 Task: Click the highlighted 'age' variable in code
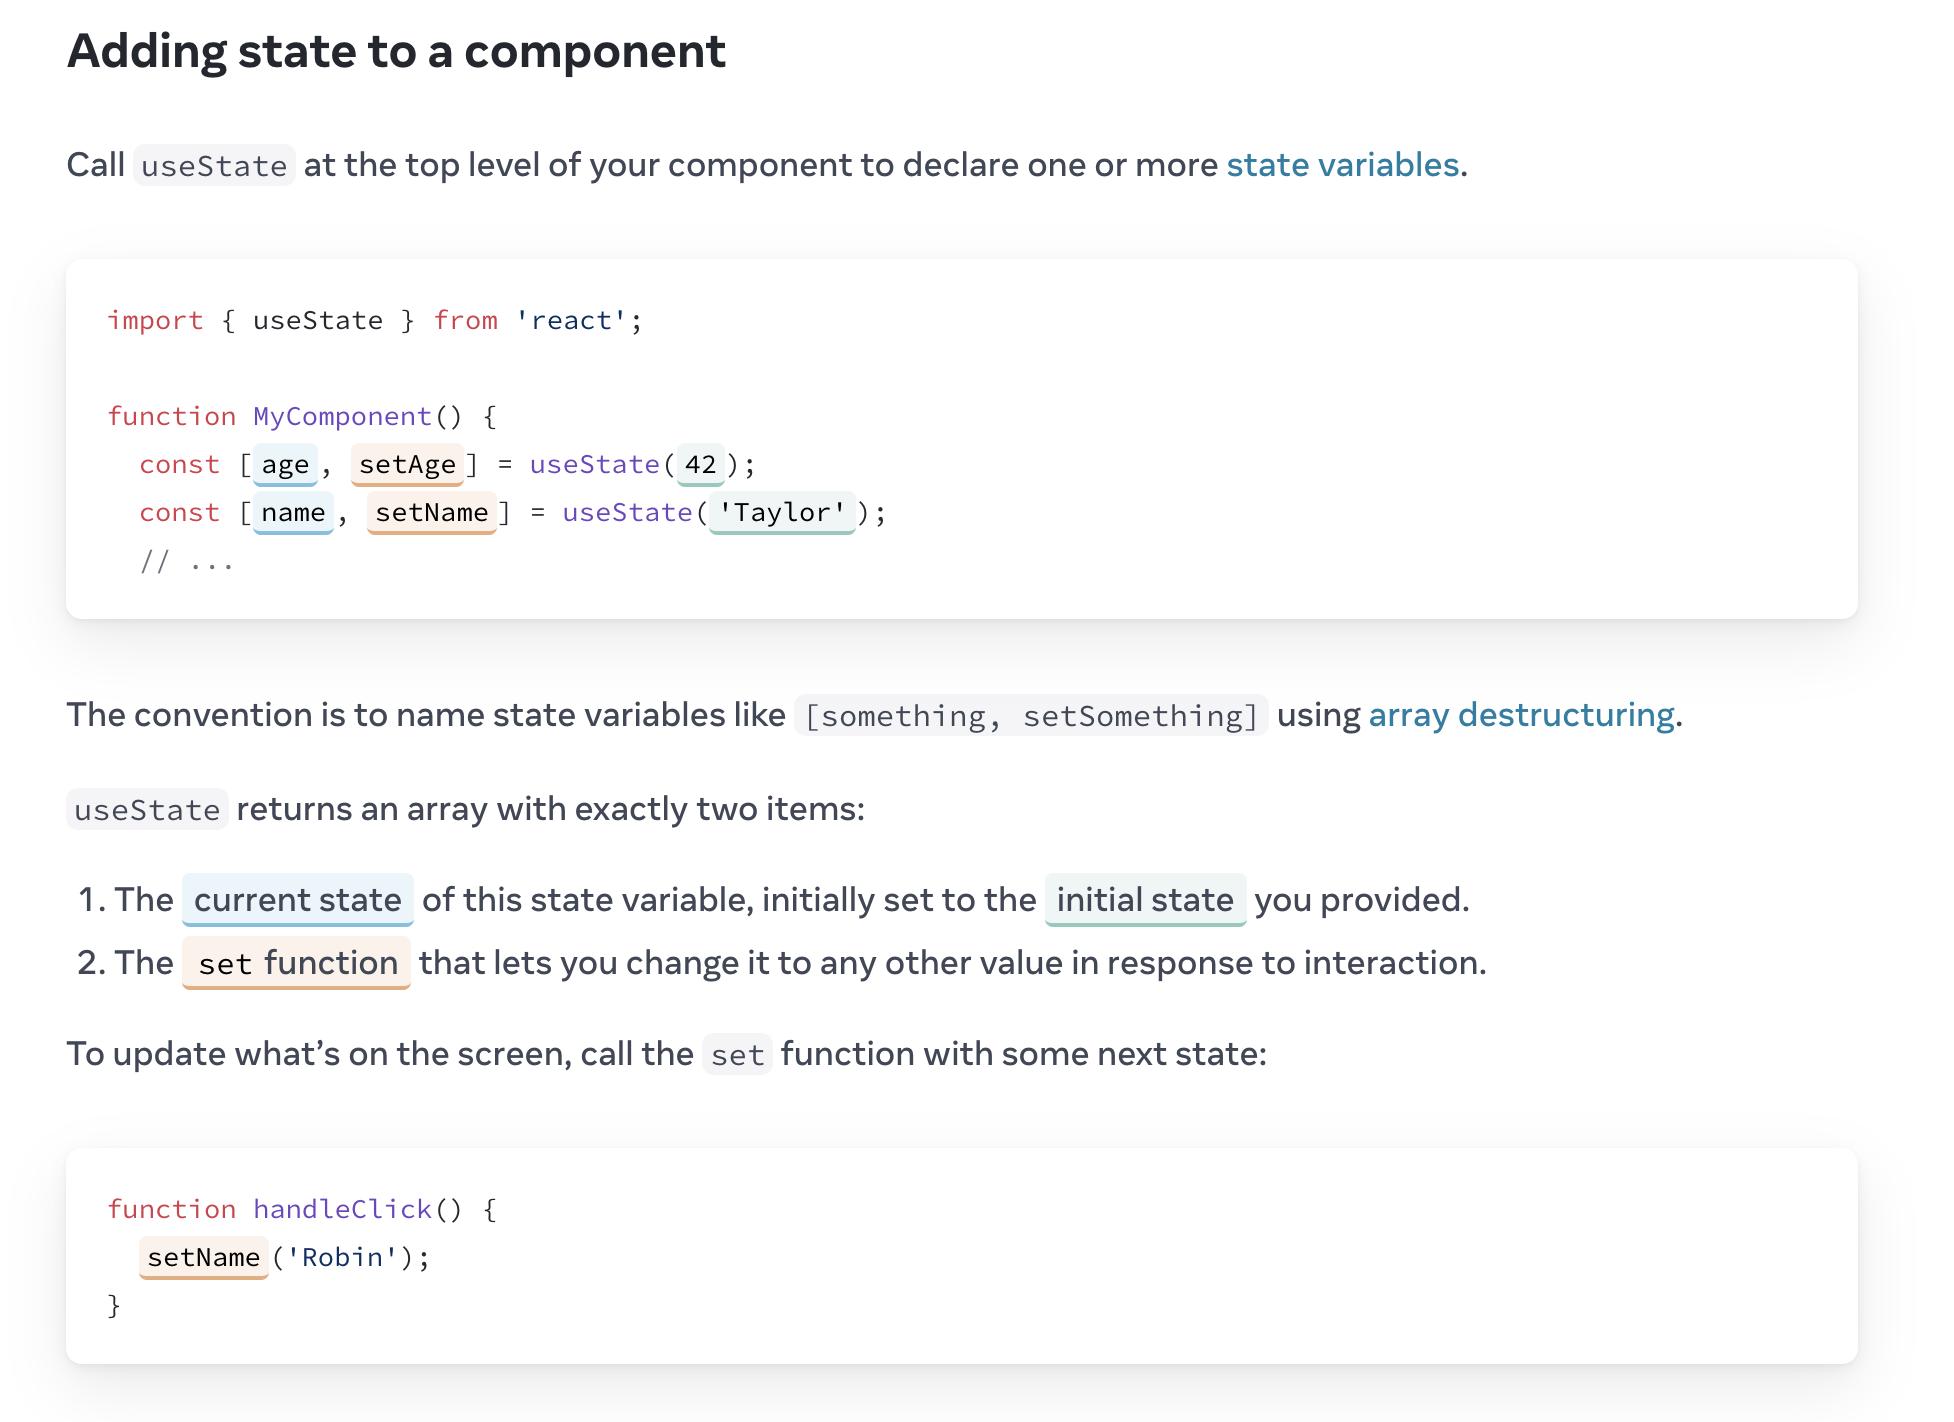pos(285,464)
